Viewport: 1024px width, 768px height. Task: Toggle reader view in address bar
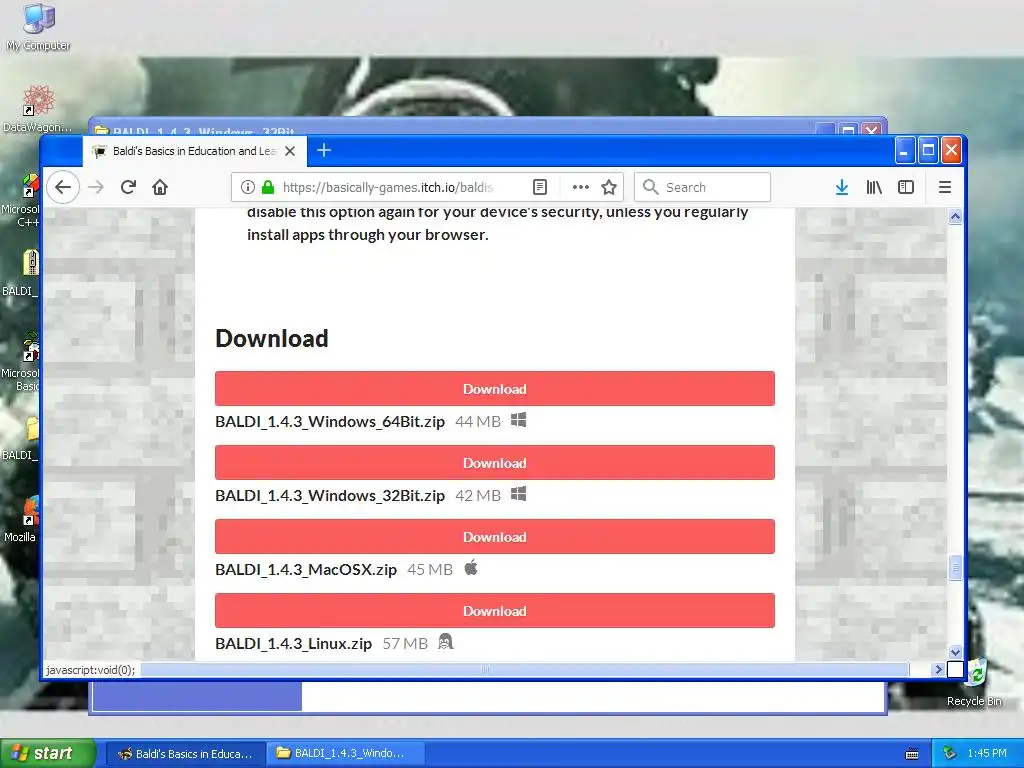(540, 187)
